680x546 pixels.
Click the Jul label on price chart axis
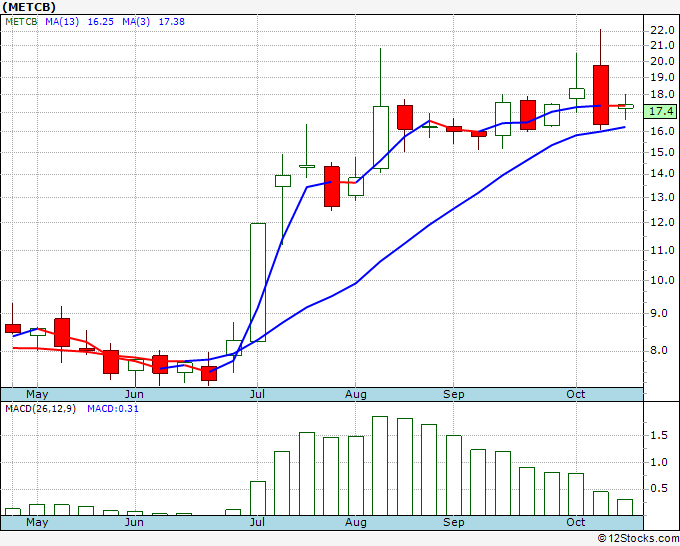[x=257, y=394]
